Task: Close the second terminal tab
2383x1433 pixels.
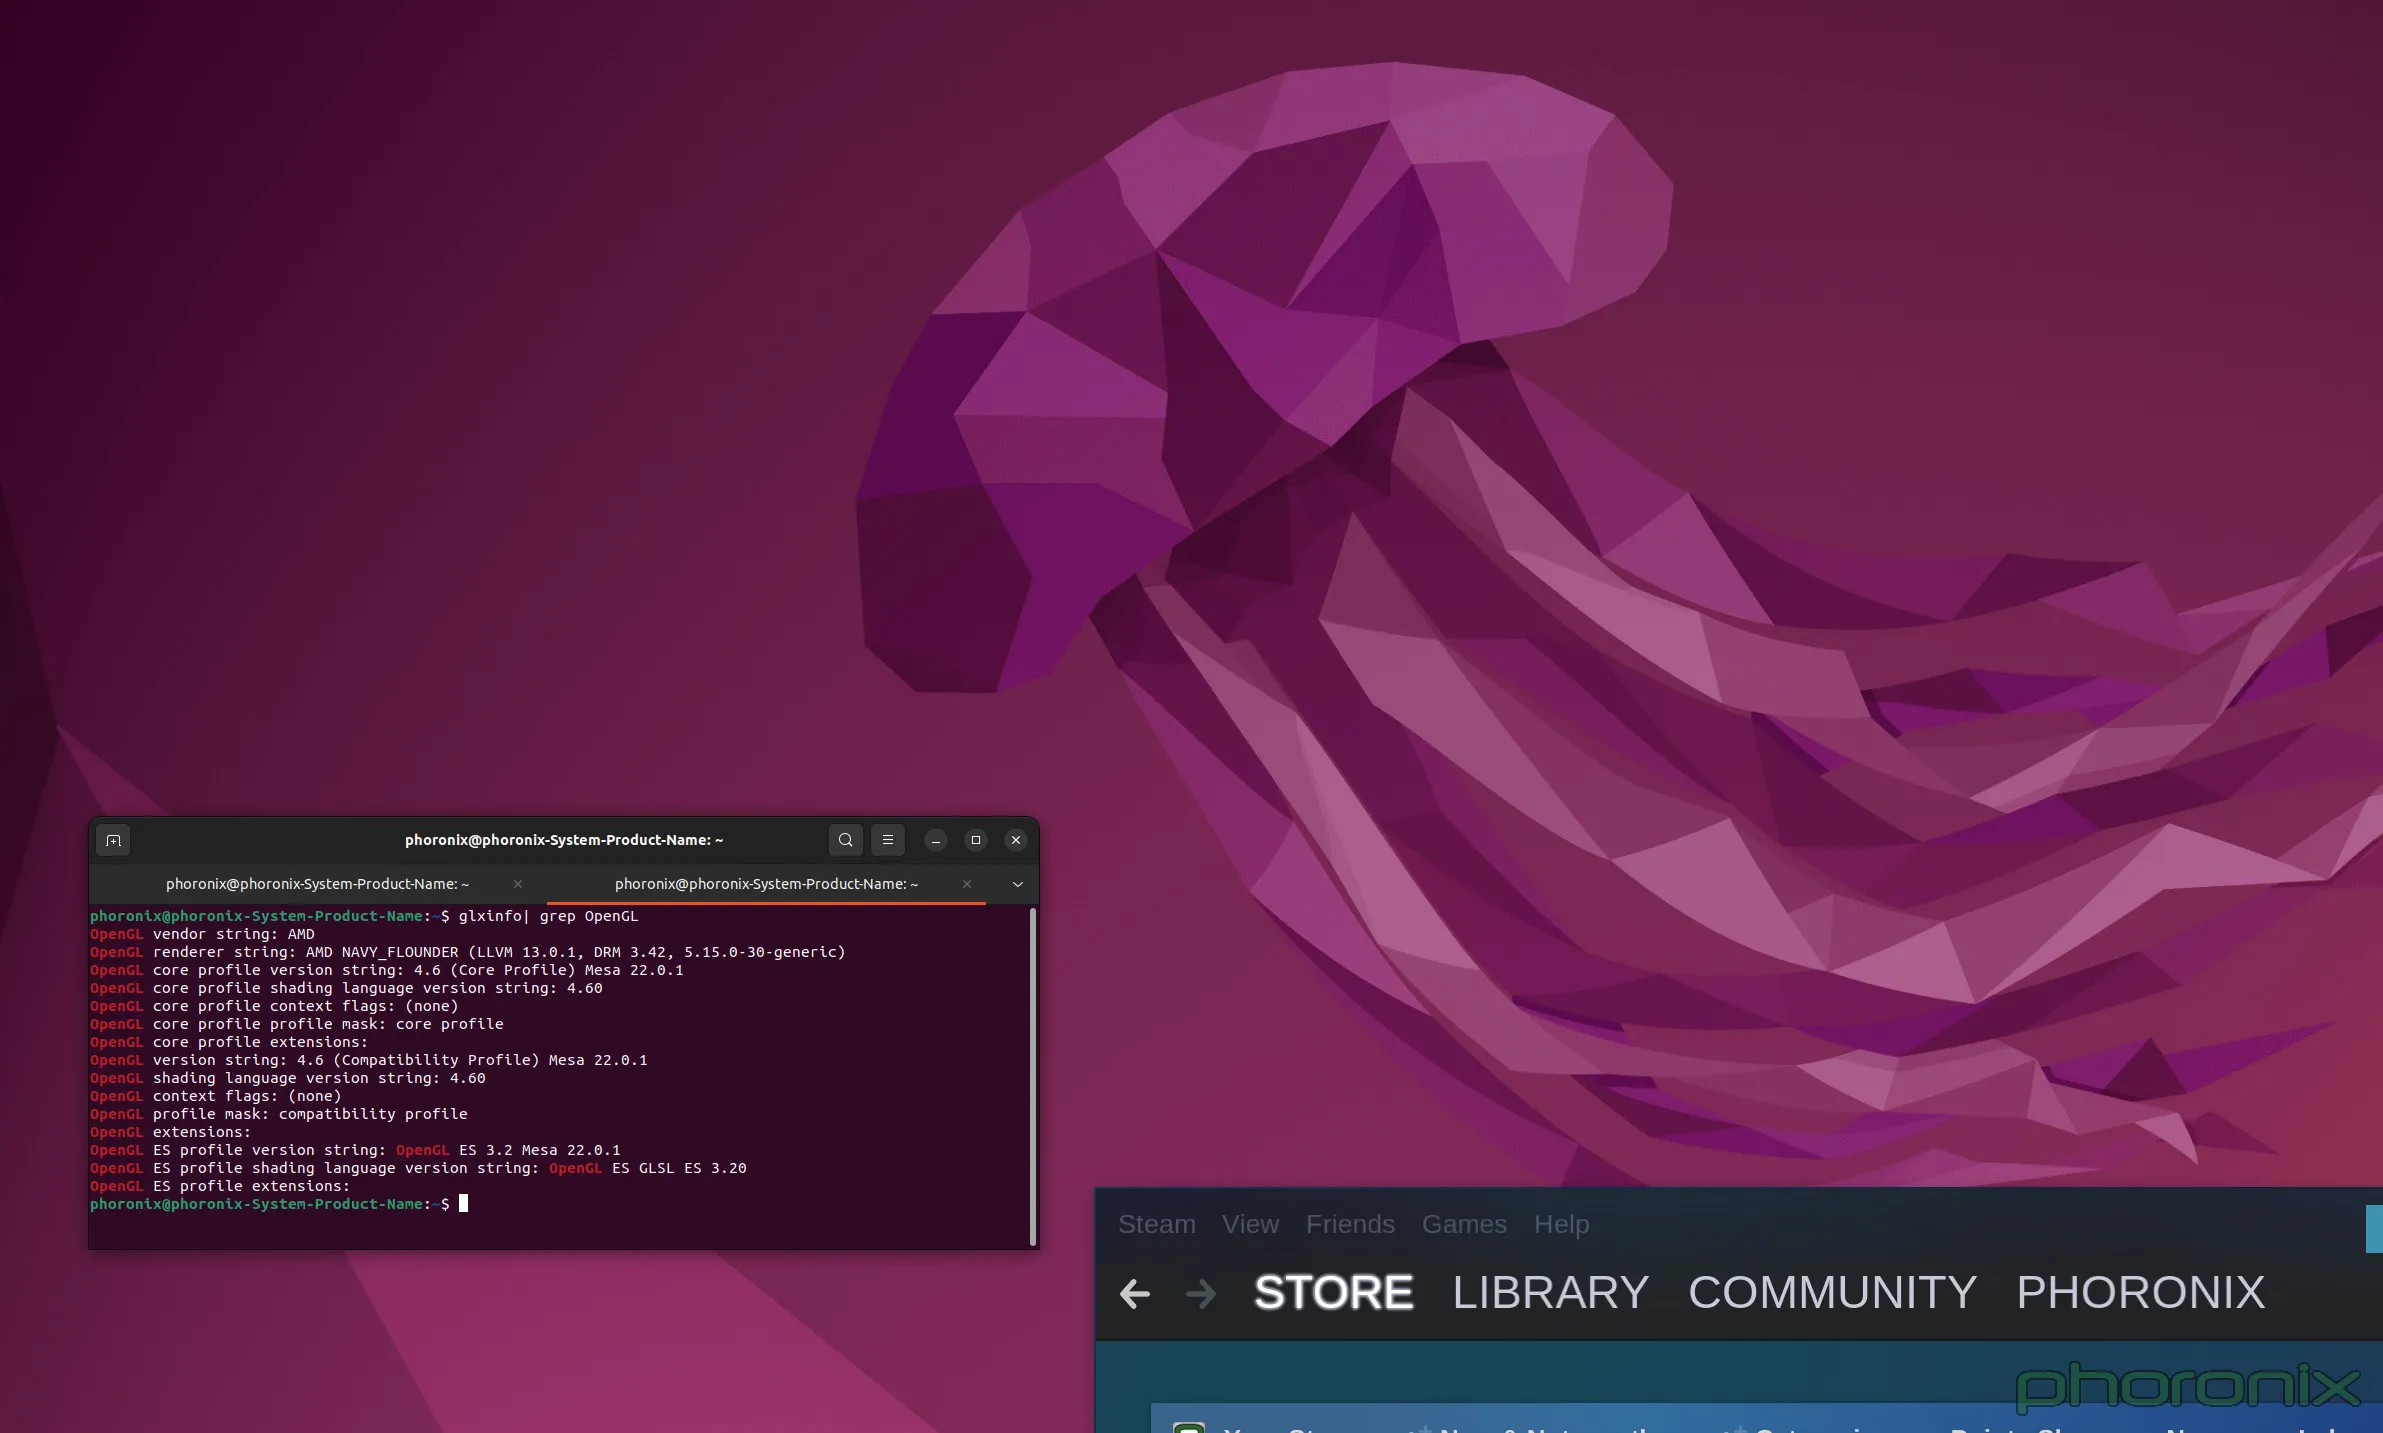Action: point(967,884)
